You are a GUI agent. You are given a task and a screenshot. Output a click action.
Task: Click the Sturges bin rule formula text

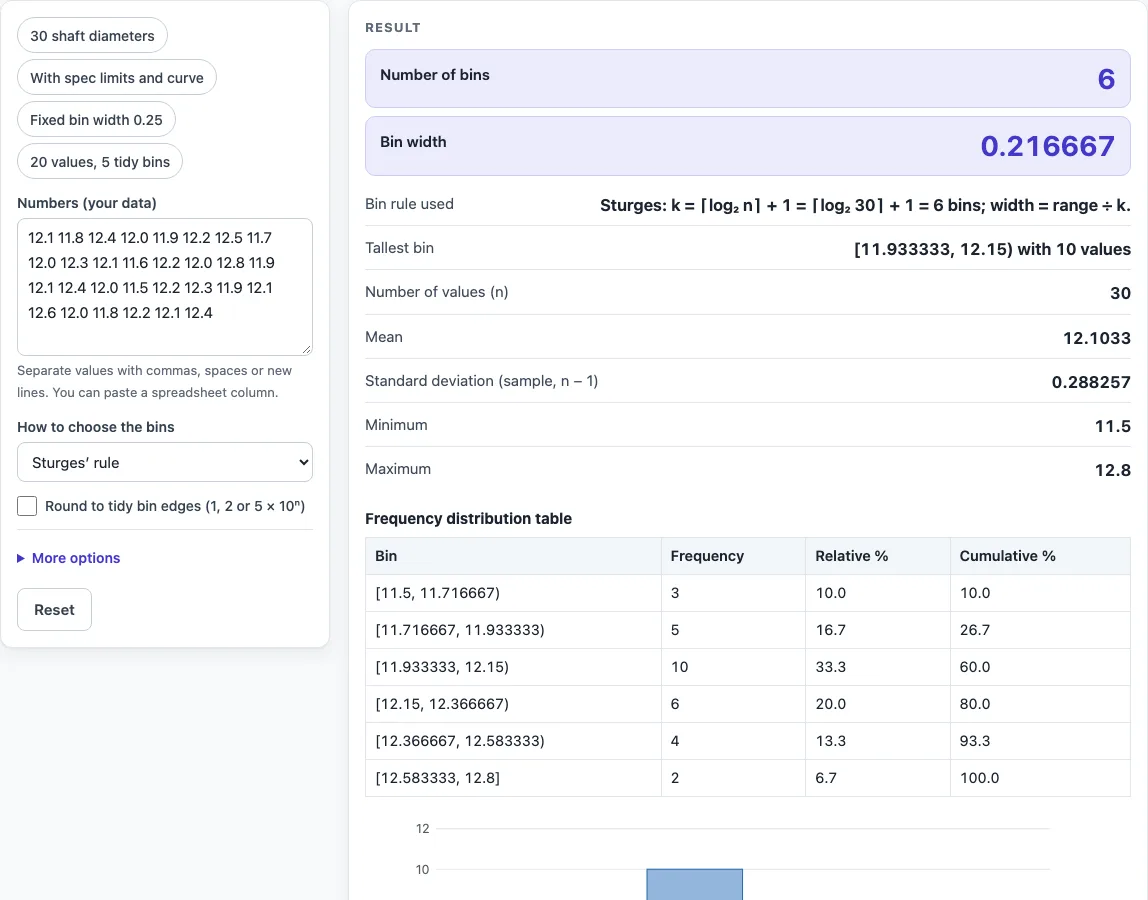(865, 205)
